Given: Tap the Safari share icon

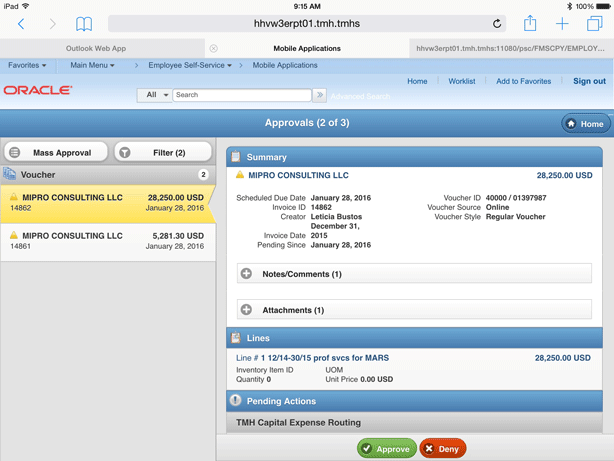Looking at the screenshot, I should pyautogui.click(x=530, y=24).
